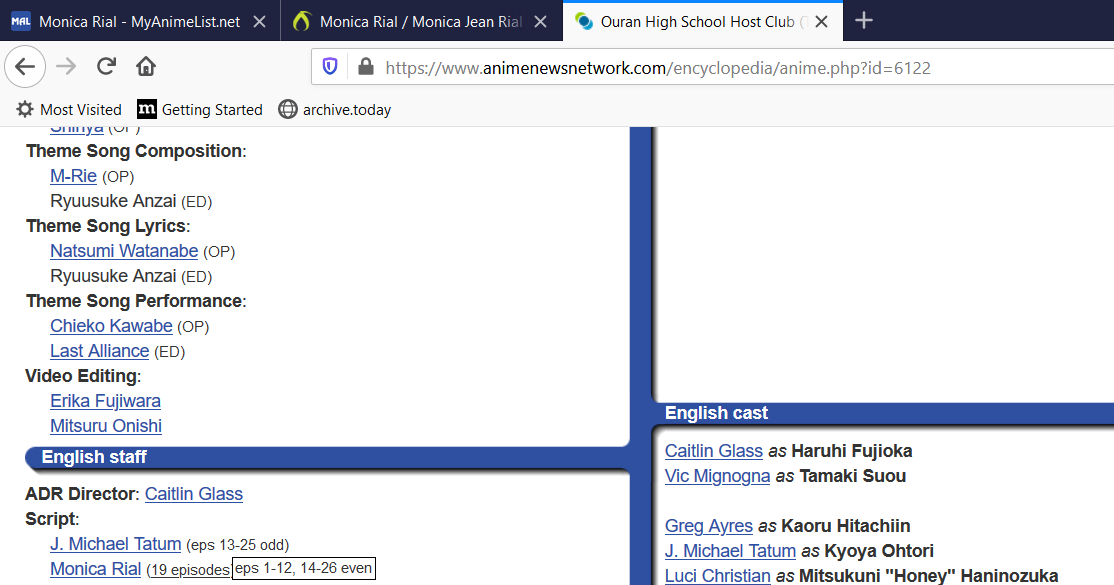Select the Ouran High School Host Club tab
The image size is (1114, 585).
pos(703,22)
